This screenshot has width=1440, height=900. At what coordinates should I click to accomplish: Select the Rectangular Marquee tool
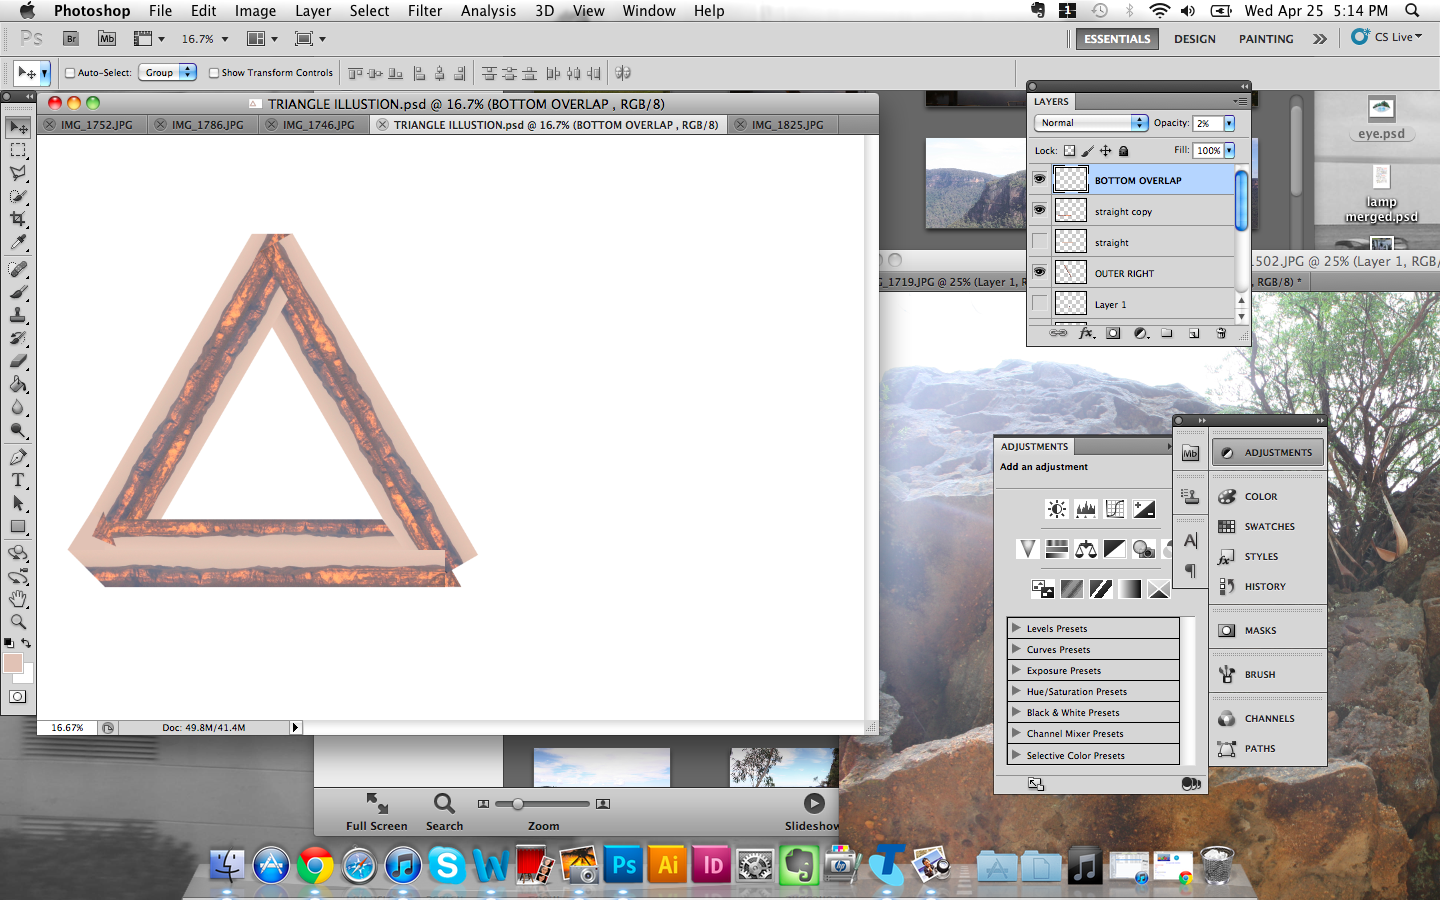click(18, 150)
